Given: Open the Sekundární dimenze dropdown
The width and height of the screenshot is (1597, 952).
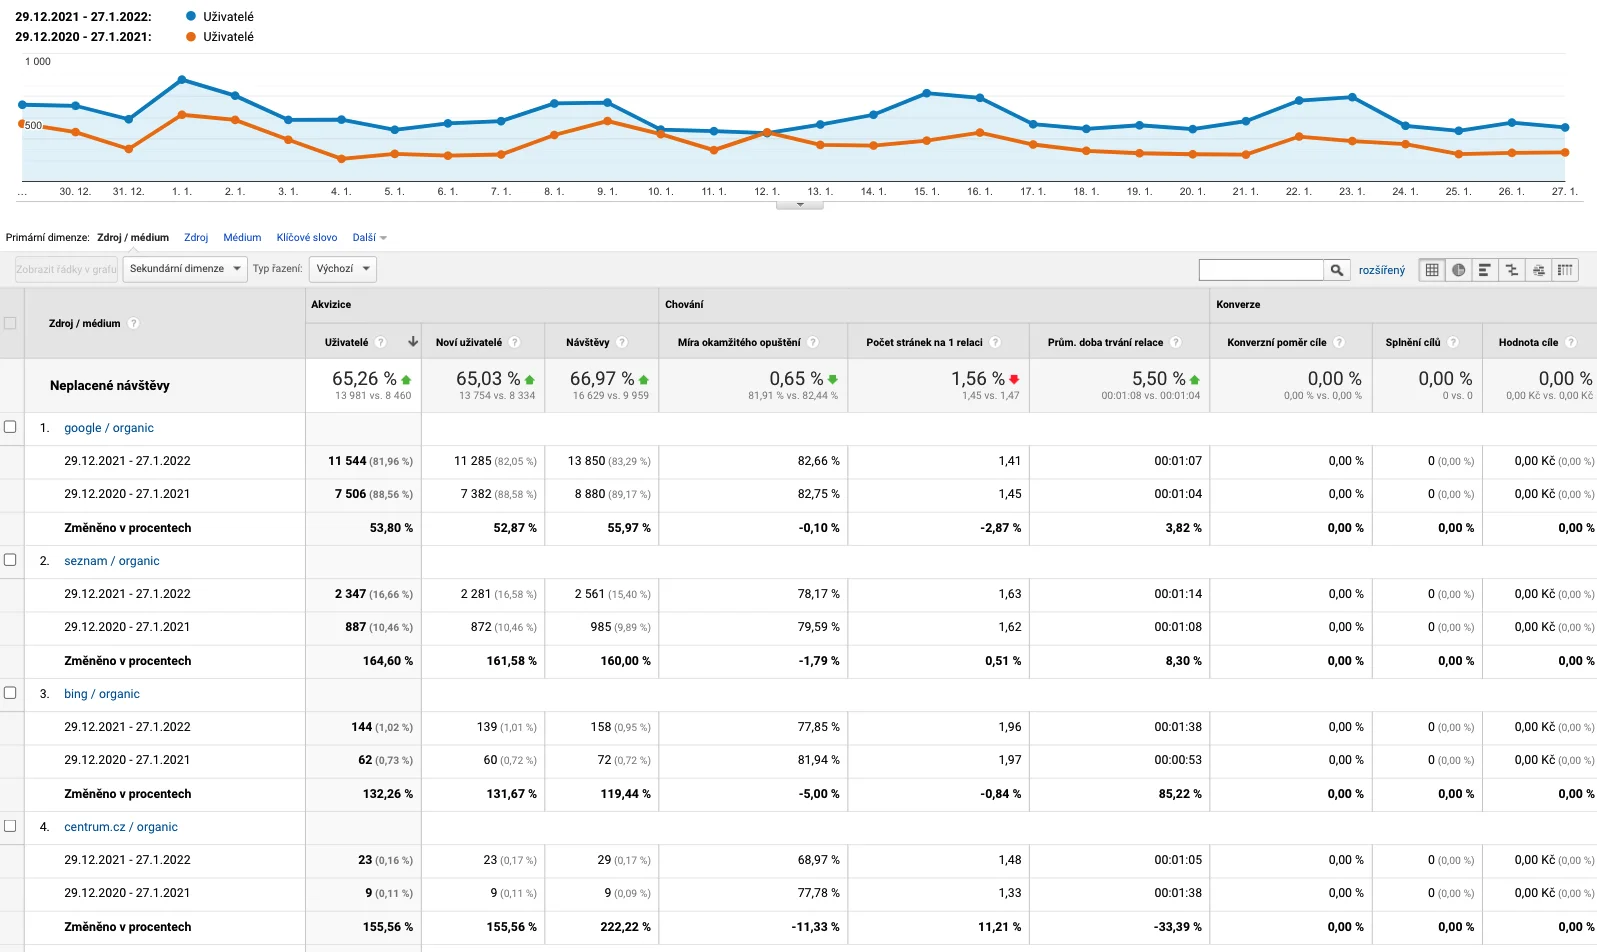Looking at the screenshot, I should coord(185,269).
